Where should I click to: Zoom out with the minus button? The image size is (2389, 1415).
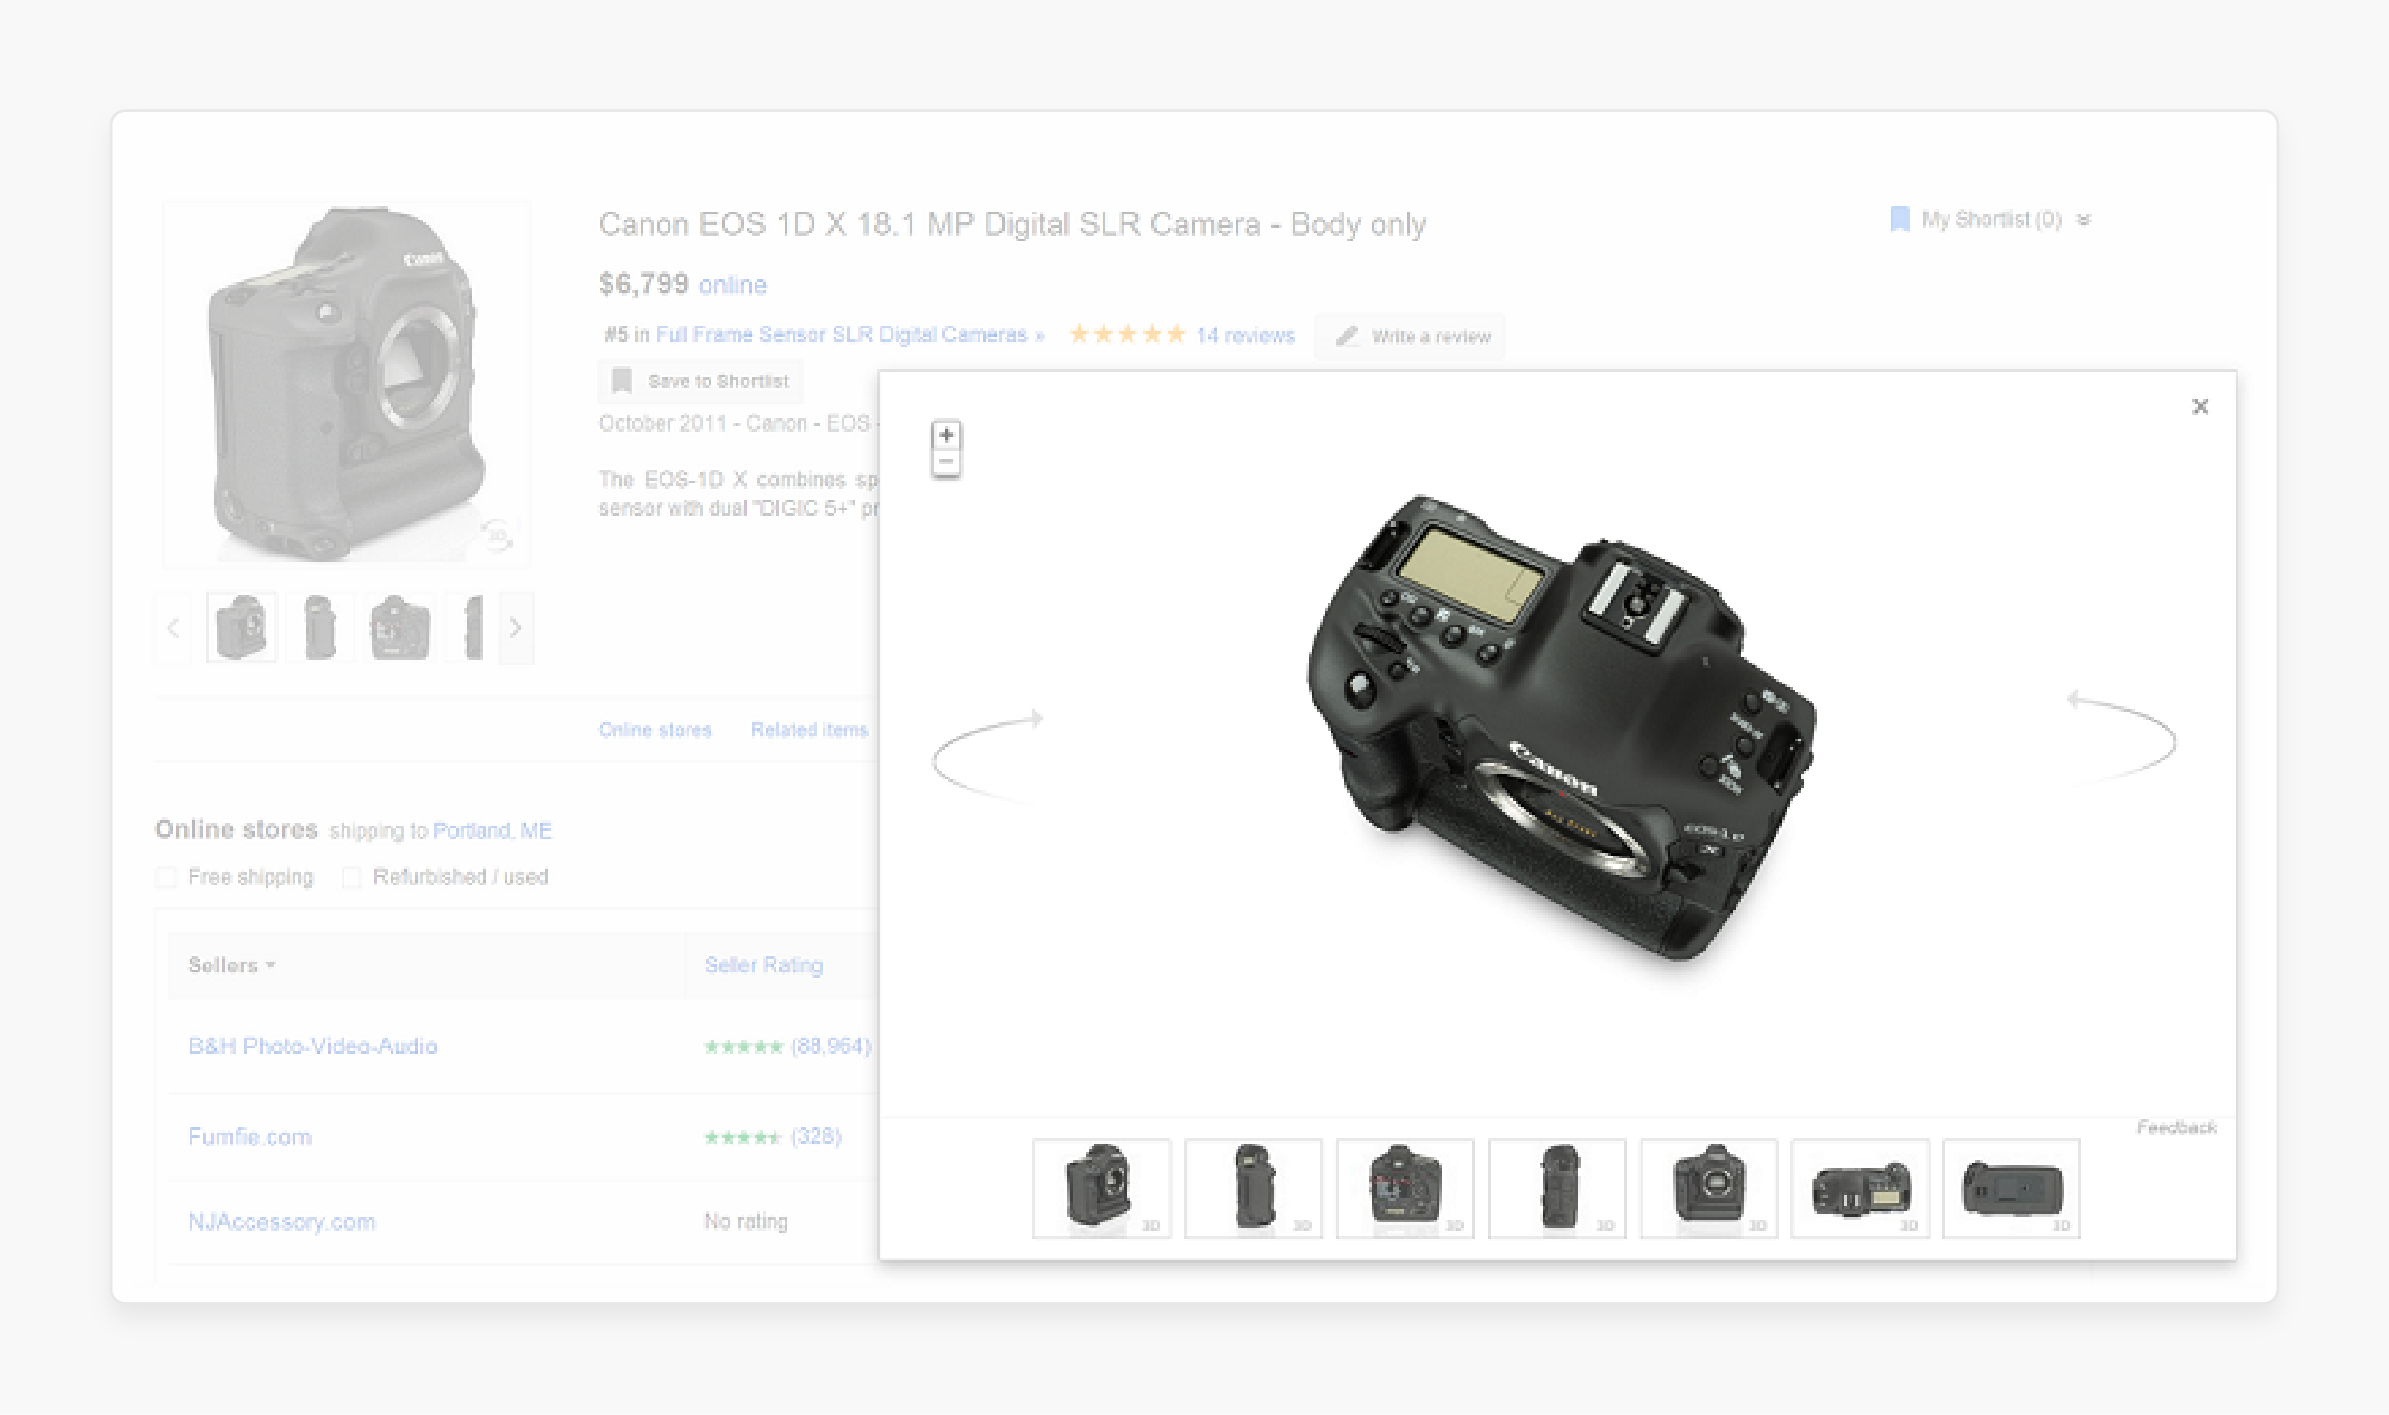point(946,462)
